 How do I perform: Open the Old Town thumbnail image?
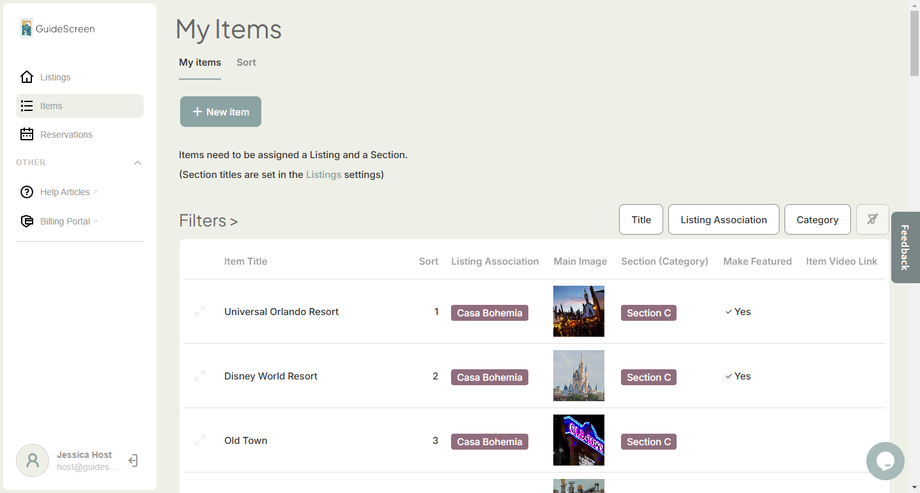[578, 440]
